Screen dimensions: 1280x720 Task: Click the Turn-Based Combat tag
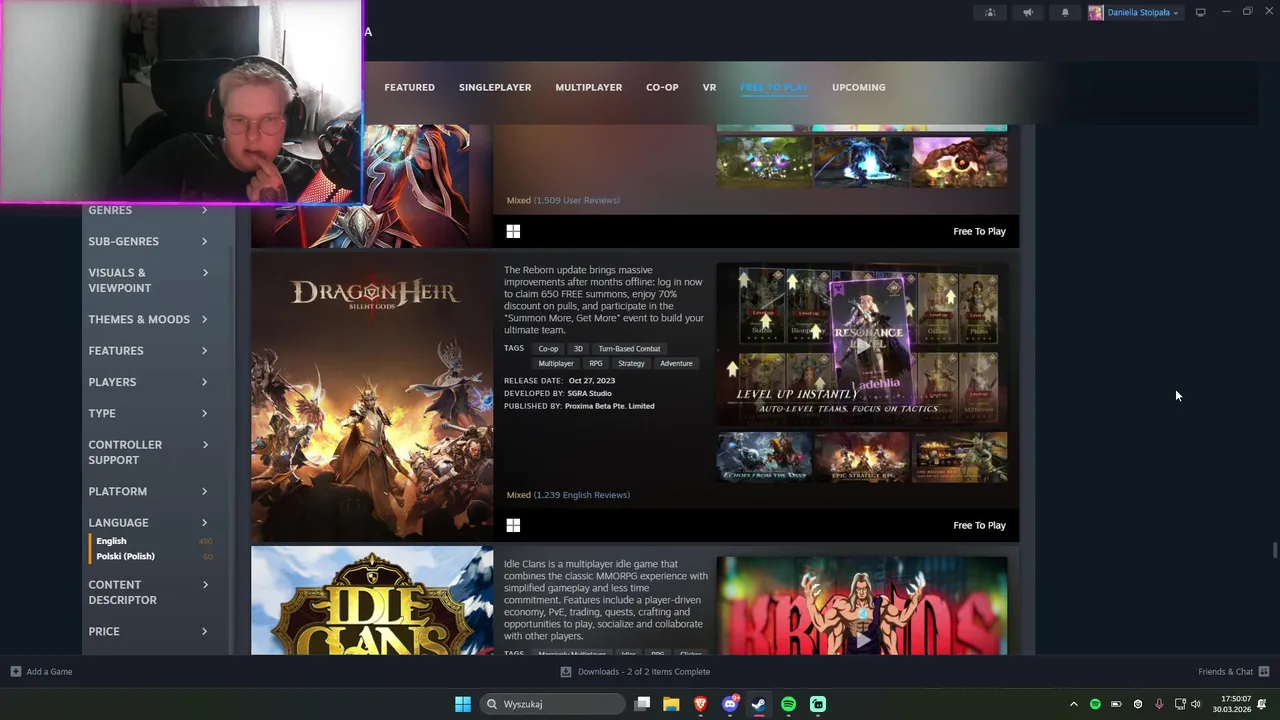tap(629, 349)
